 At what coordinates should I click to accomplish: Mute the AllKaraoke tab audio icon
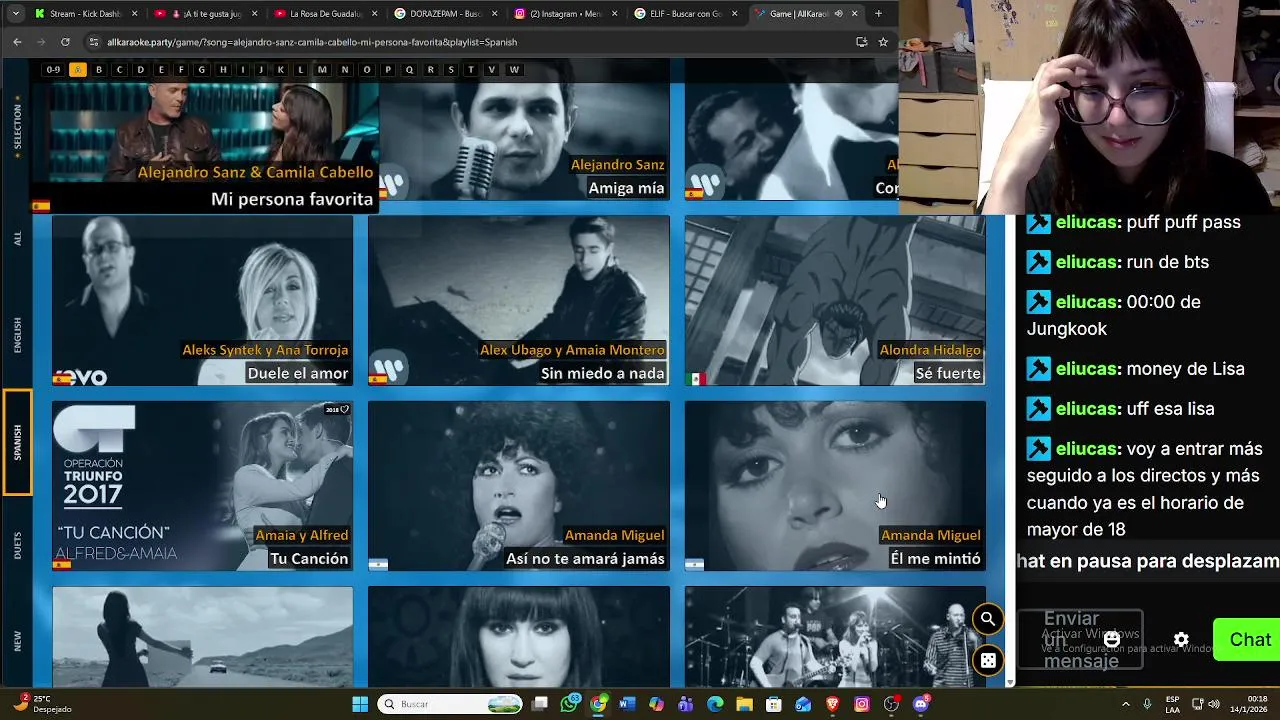[x=838, y=14]
